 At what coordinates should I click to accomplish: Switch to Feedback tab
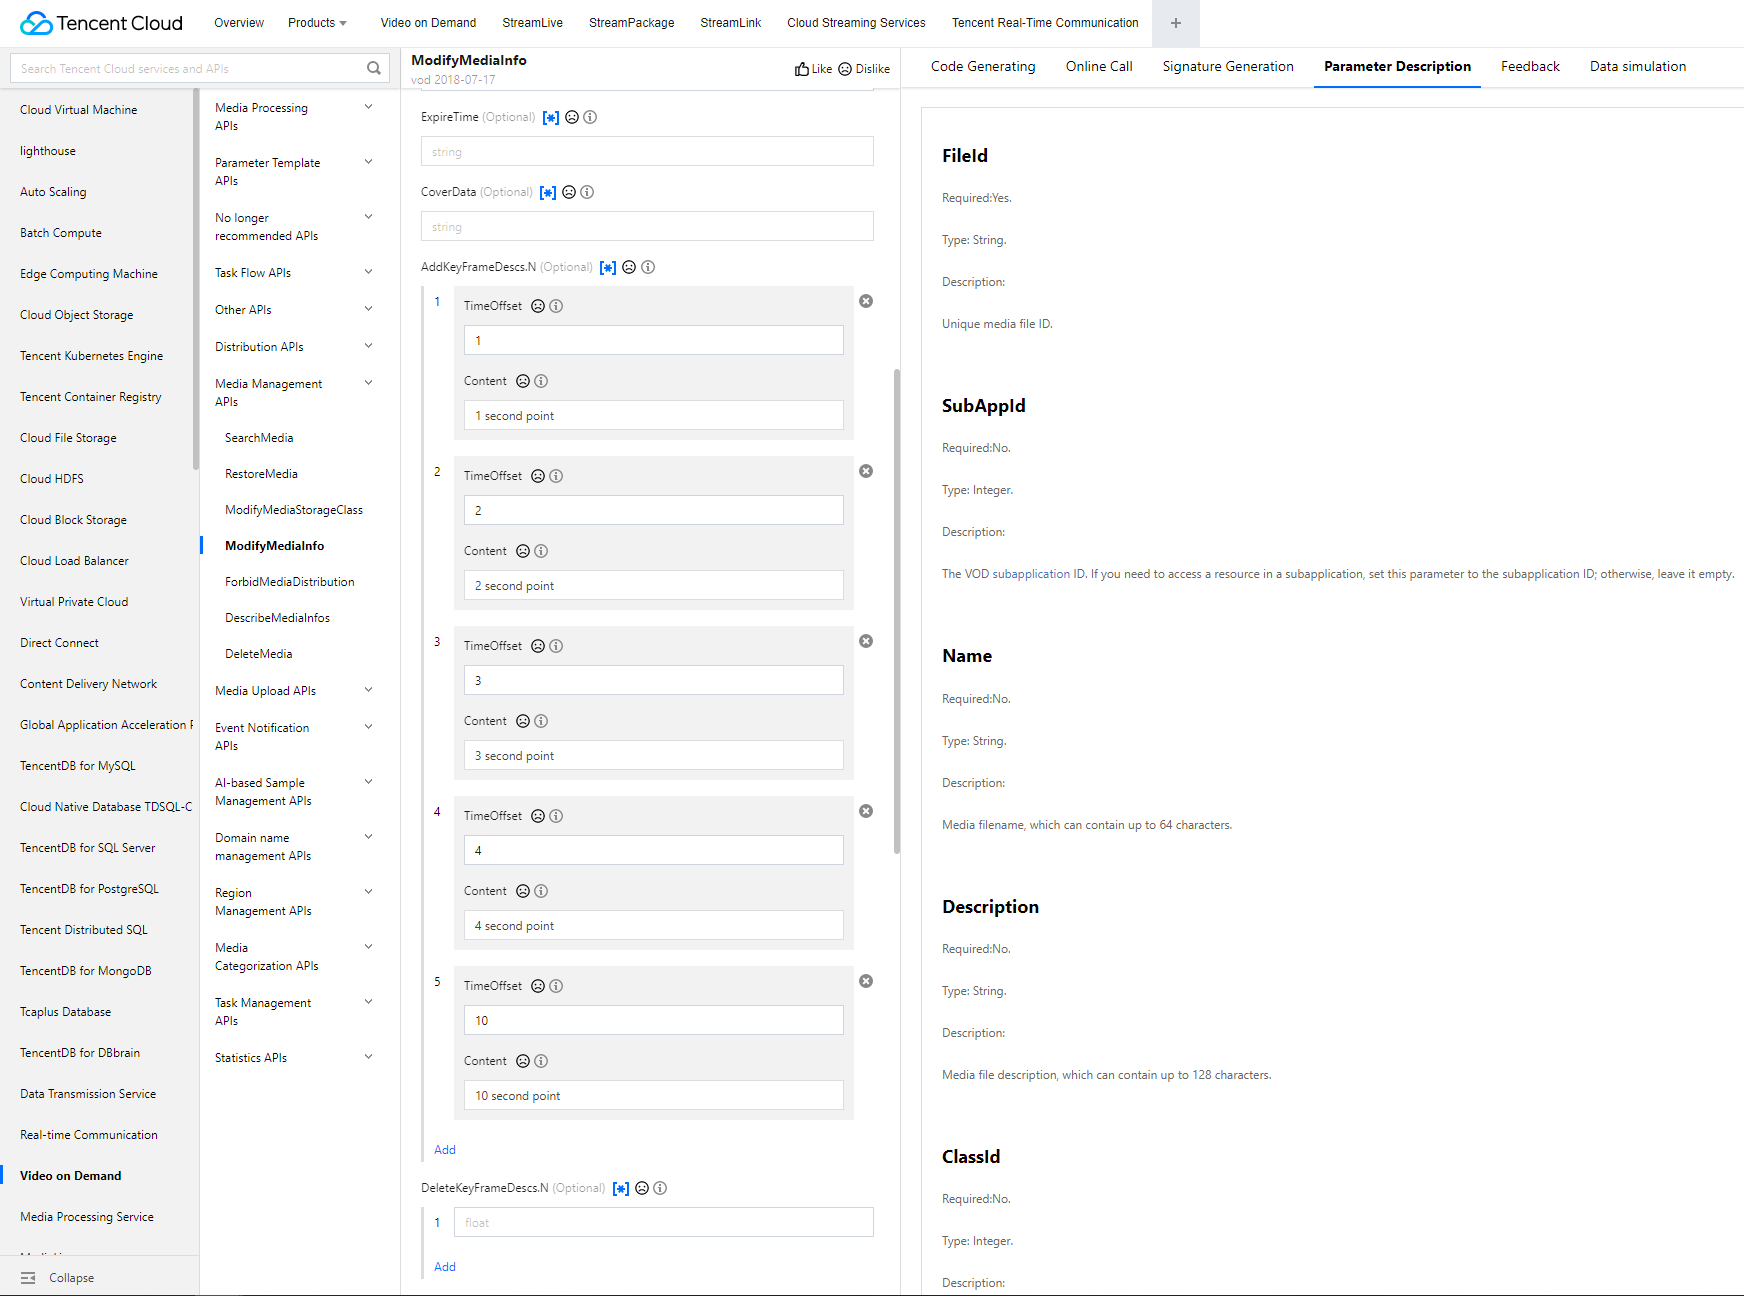[1530, 67]
